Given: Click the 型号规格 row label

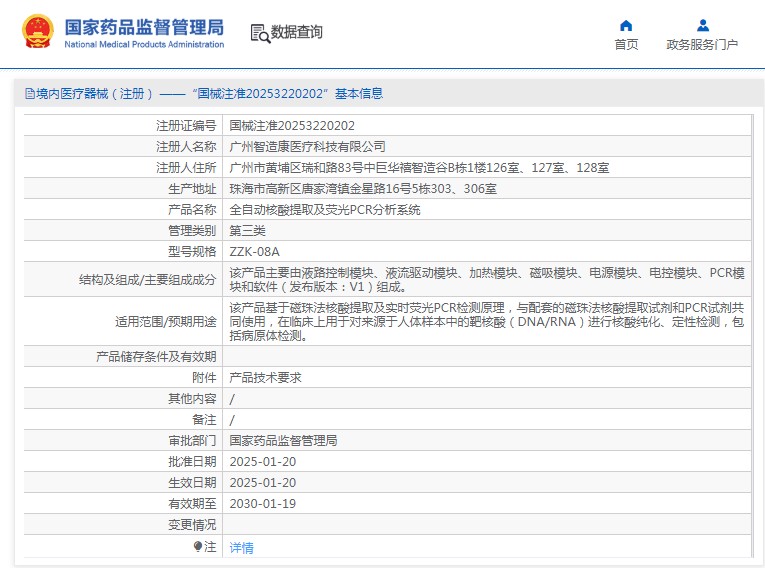Looking at the screenshot, I should 192,252.
